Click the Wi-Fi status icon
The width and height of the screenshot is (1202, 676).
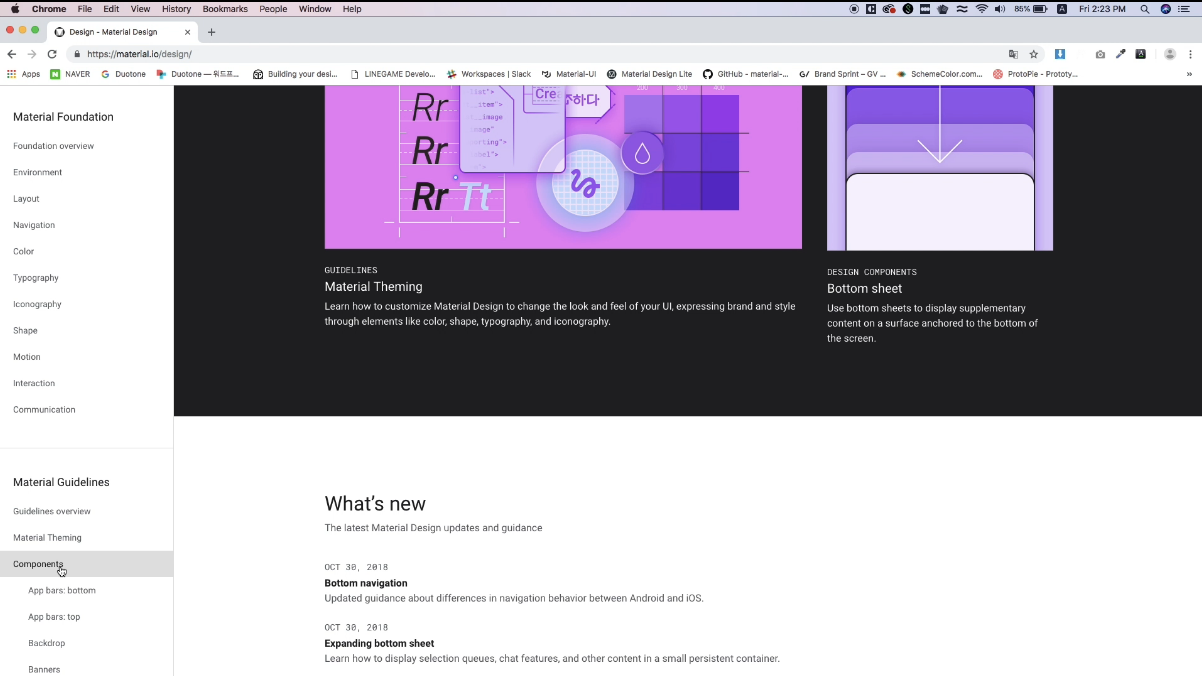[982, 9]
